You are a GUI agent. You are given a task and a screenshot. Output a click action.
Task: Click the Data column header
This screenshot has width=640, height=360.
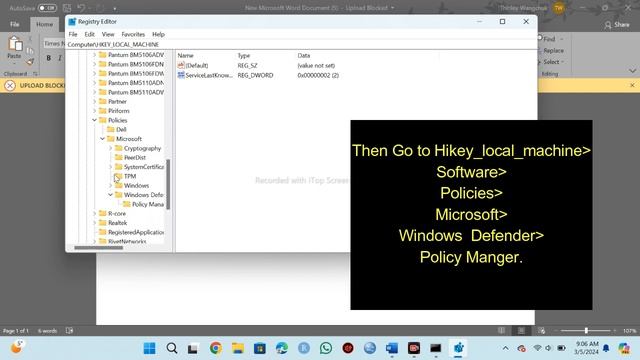(304, 56)
